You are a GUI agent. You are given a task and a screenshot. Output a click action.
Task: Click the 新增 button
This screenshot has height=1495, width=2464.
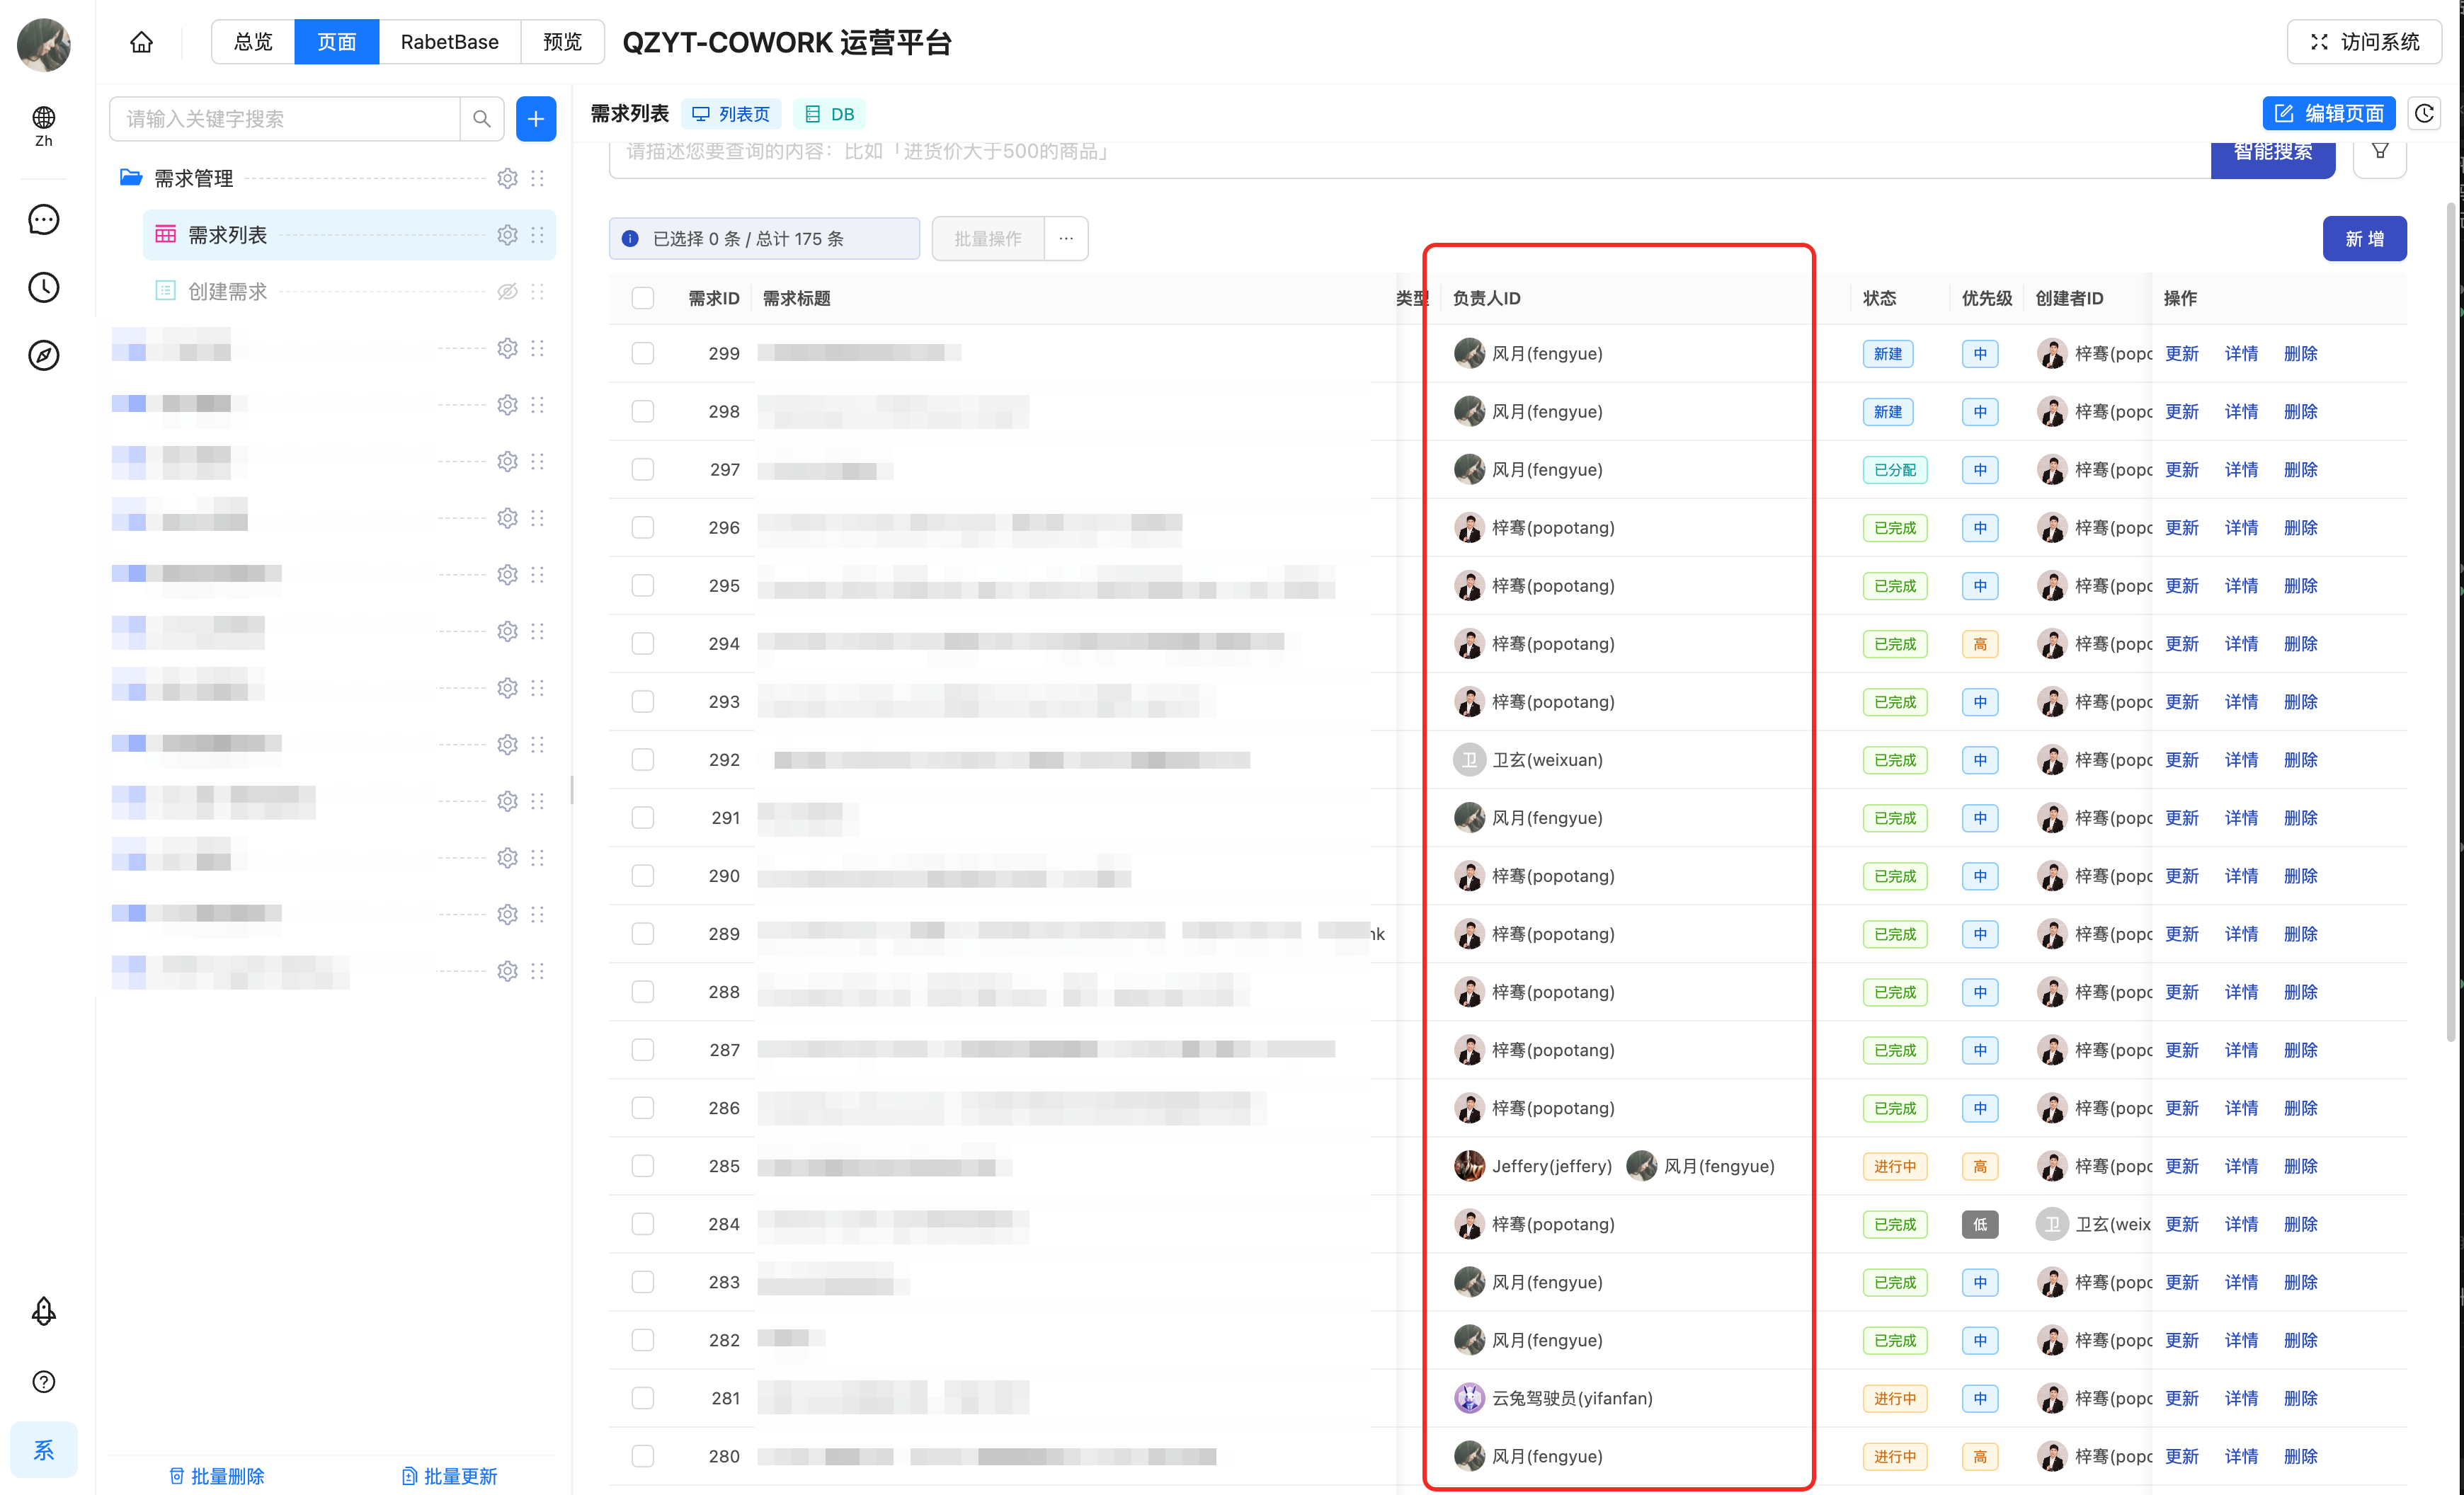2364,238
